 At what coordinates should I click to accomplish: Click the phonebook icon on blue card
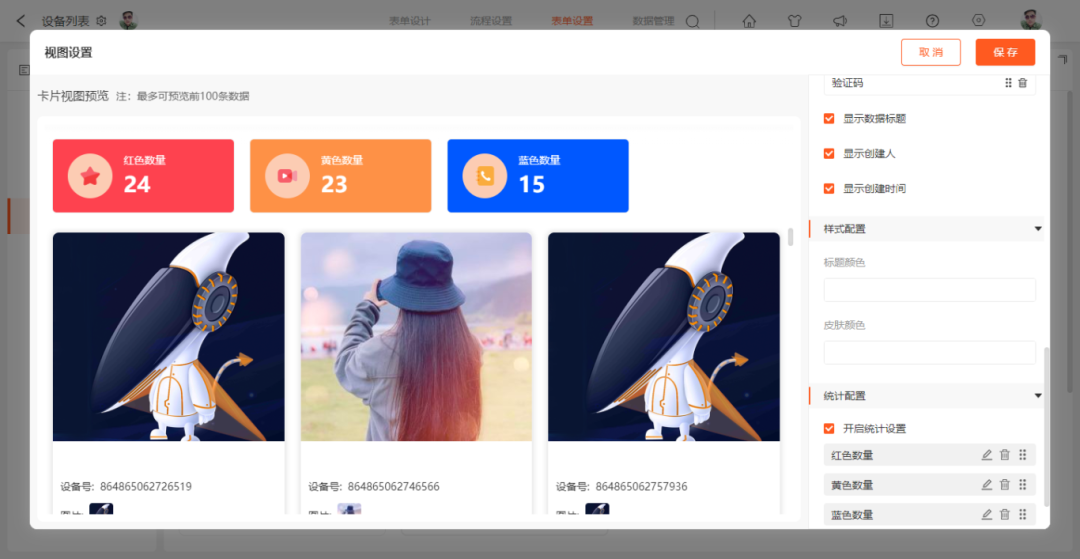485,176
